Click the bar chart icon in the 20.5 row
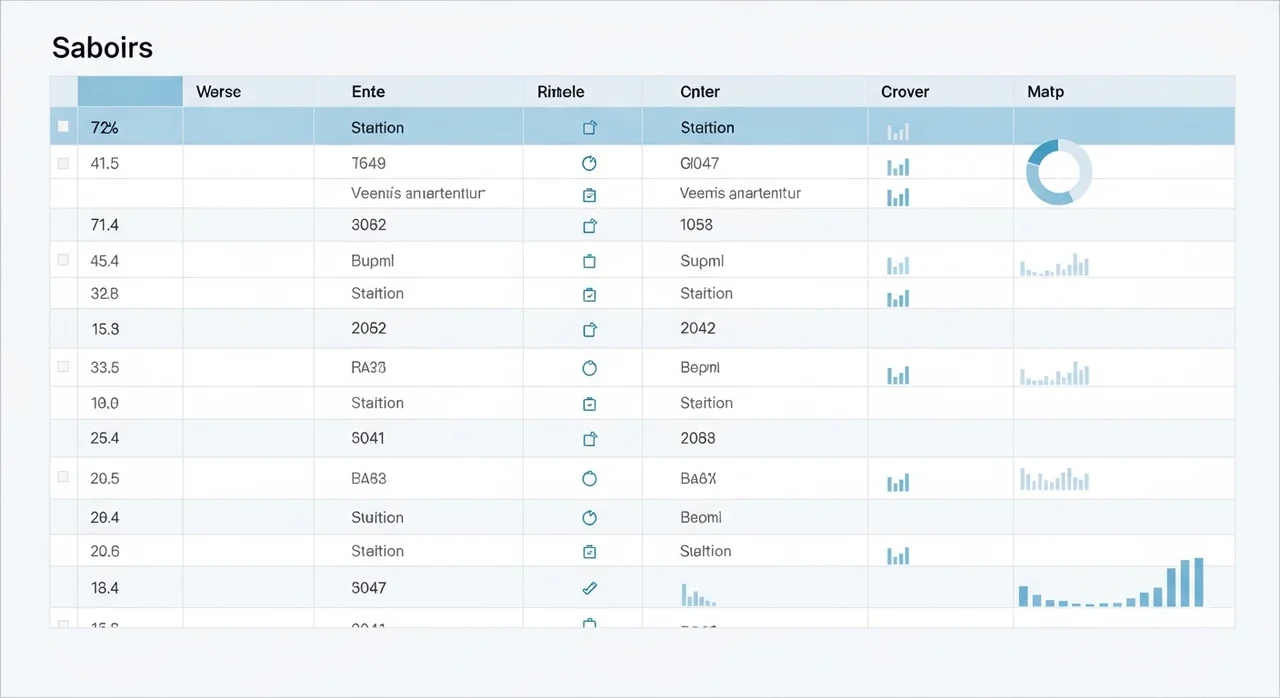This screenshot has width=1280, height=698. (898, 482)
